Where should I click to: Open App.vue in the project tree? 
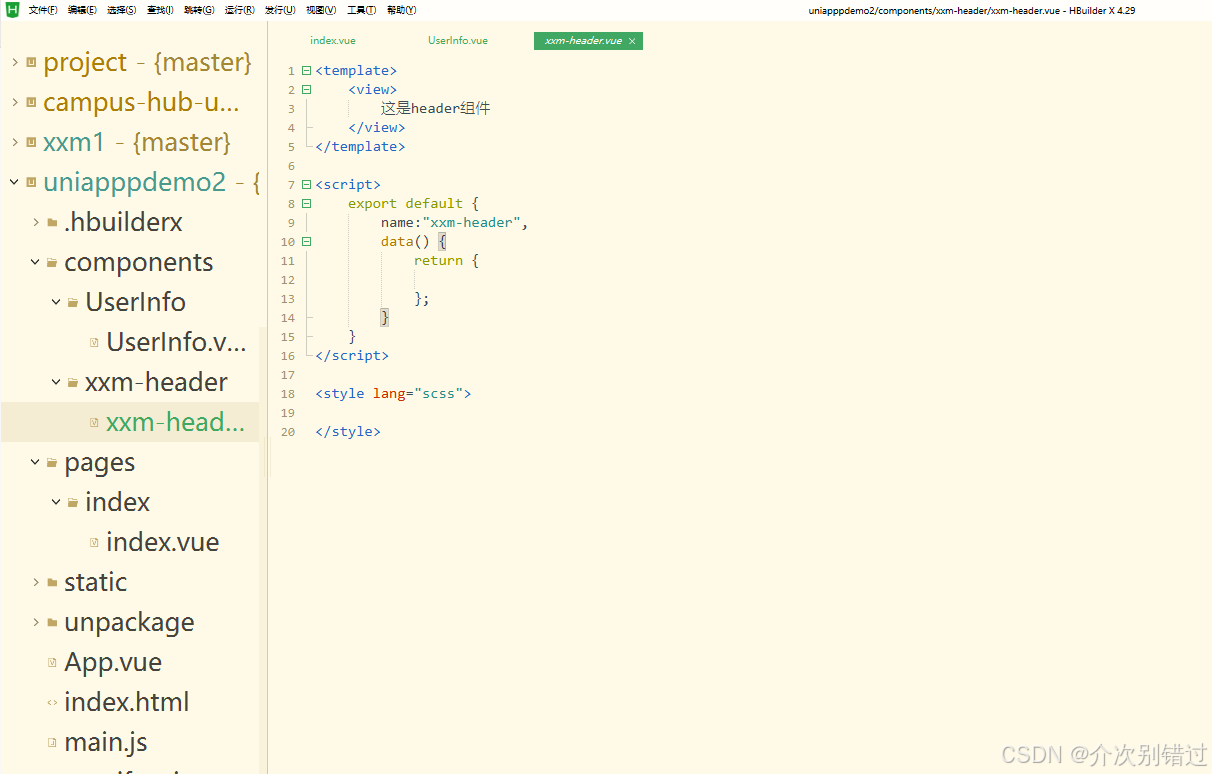tap(113, 662)
